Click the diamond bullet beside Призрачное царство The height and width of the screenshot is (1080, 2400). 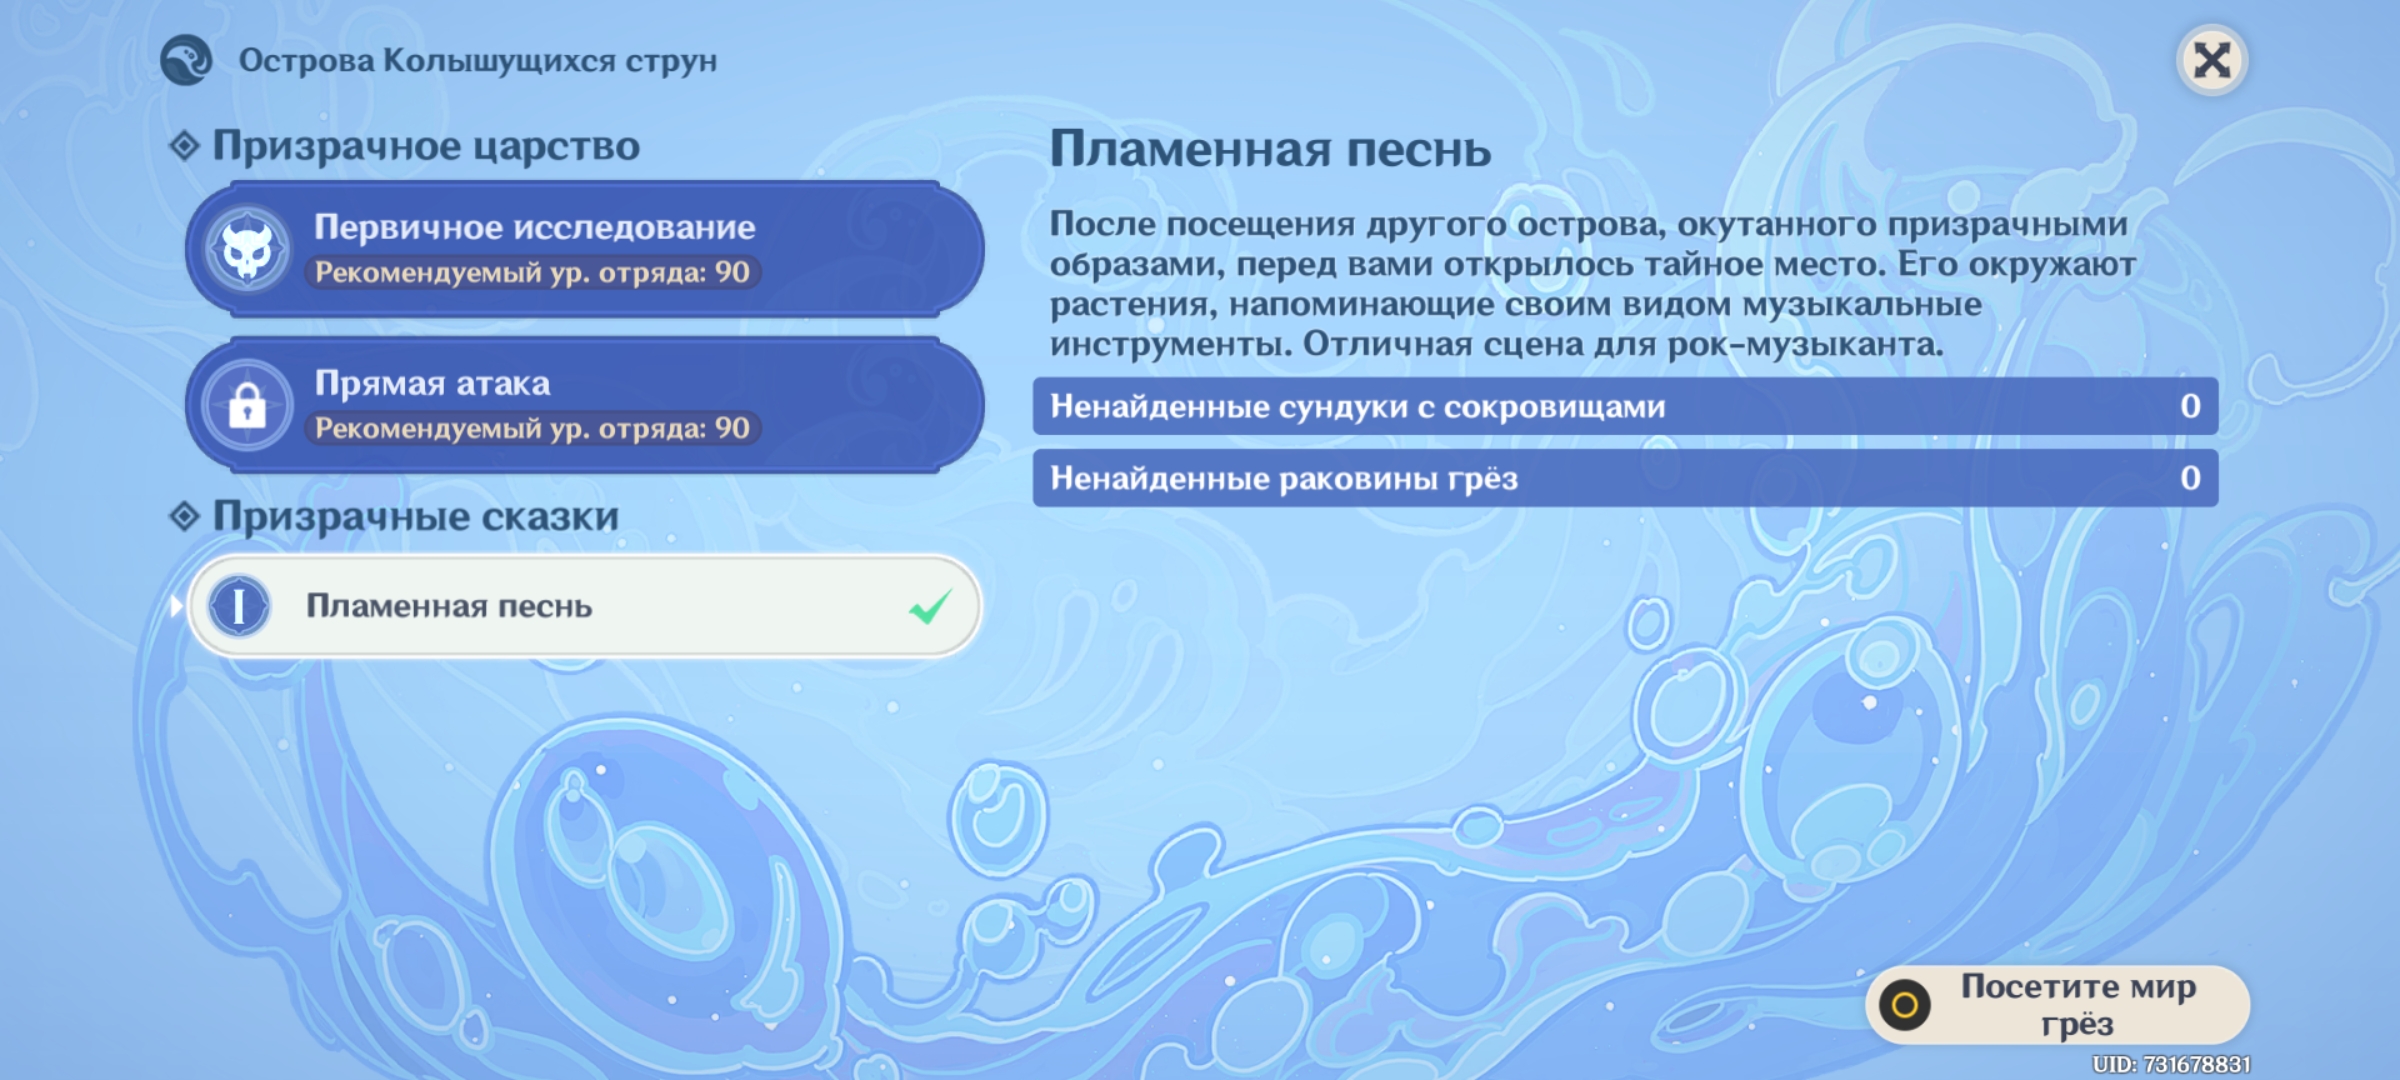pos(185,146)
